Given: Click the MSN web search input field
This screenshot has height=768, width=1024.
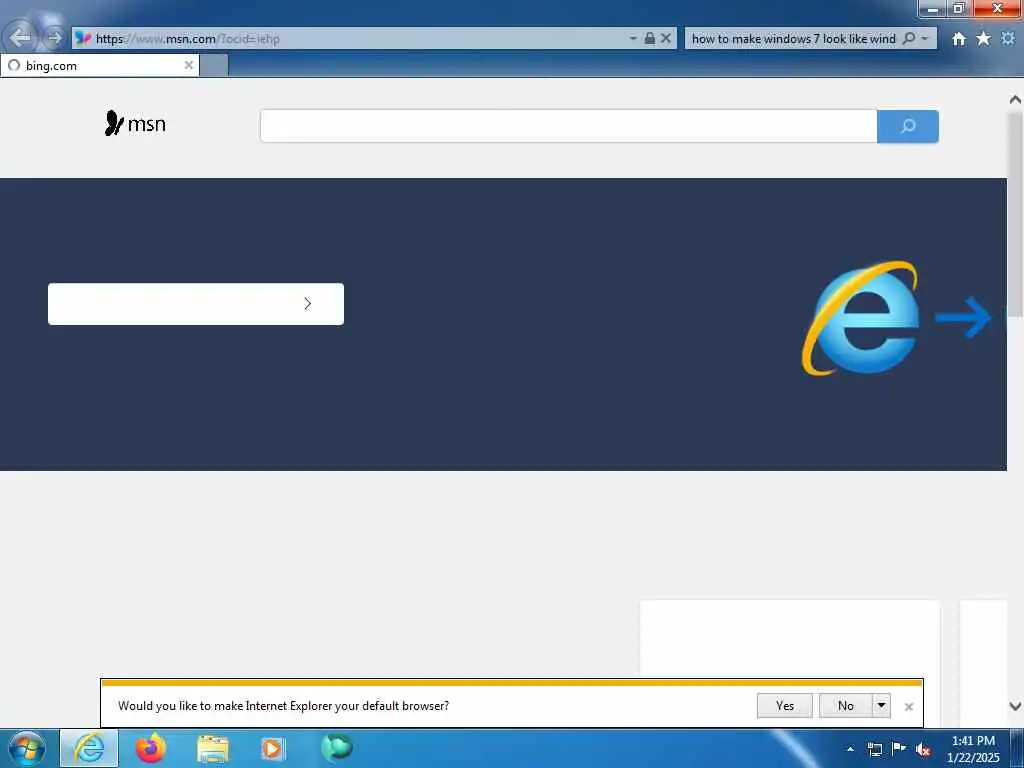Looking at the screenshot, I should coord(568,126).
